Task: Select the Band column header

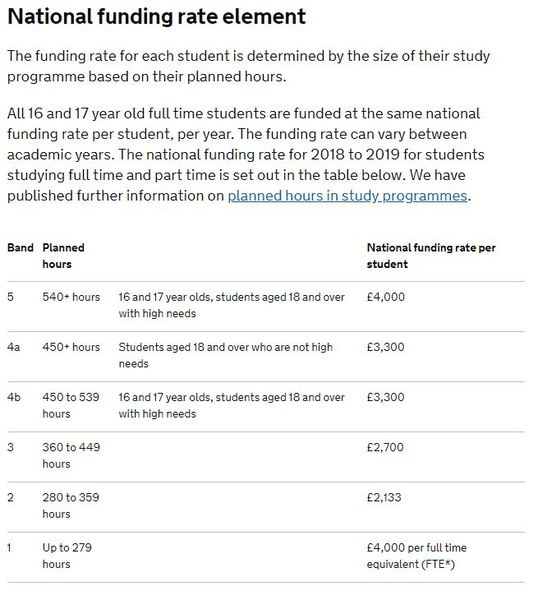Action: pyautogui.click(x=20, y=248)
